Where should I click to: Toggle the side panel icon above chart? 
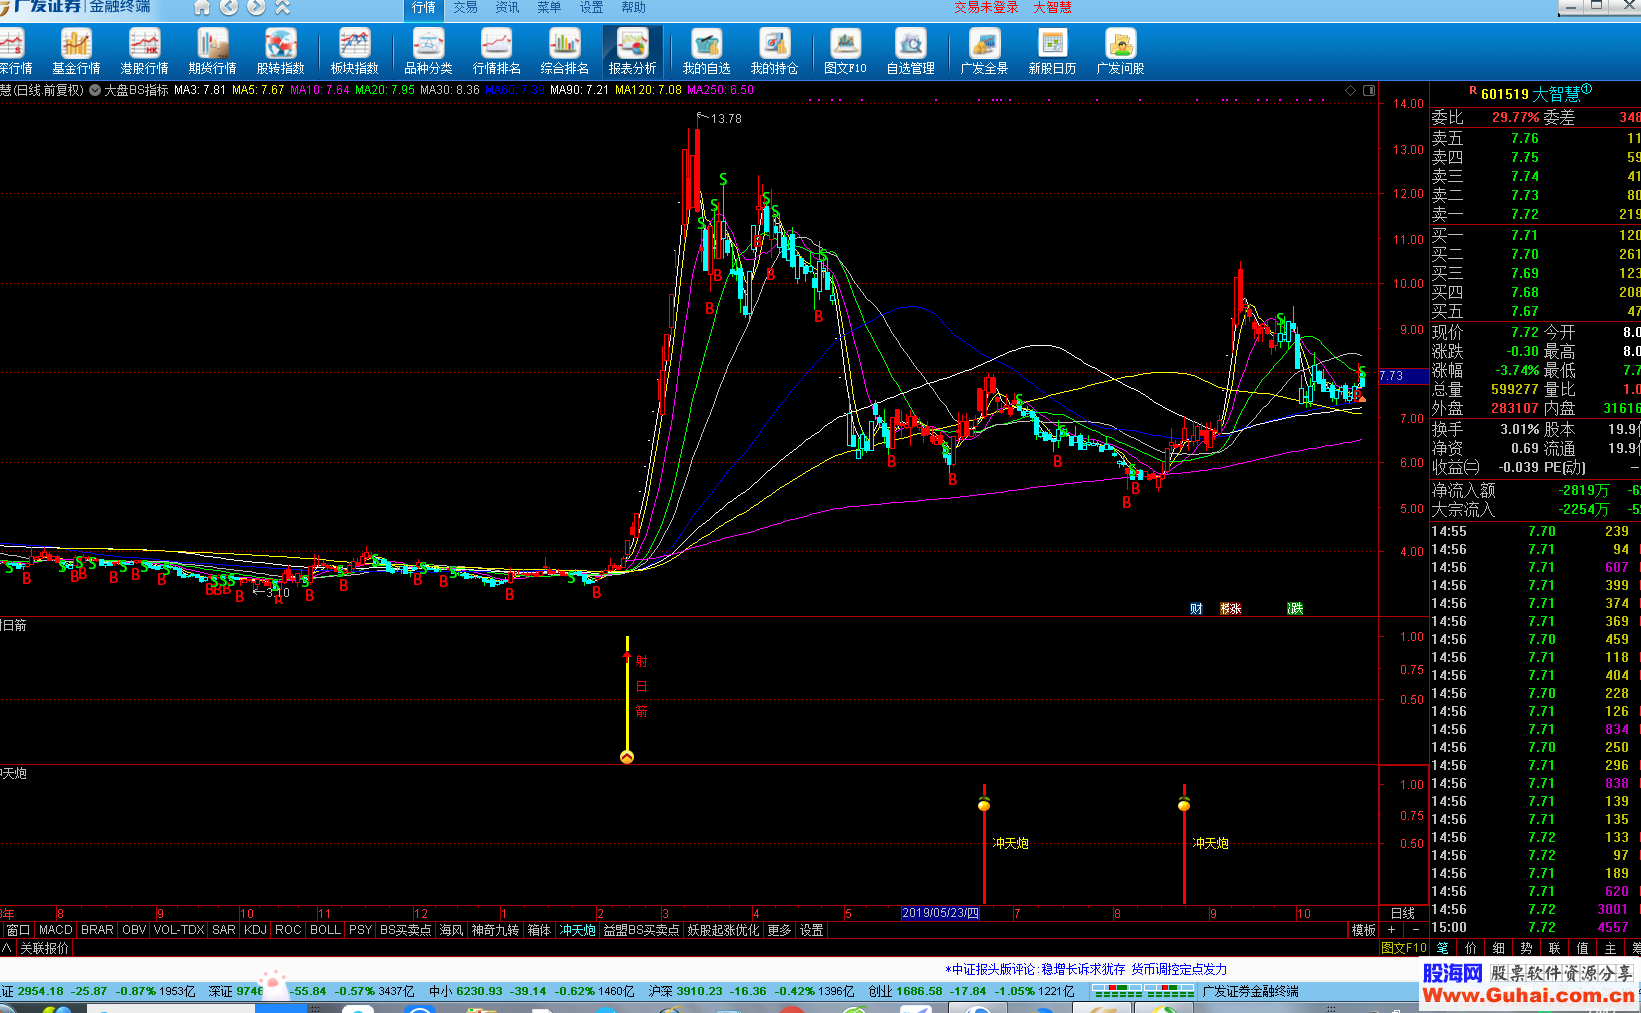point(1369,90)
